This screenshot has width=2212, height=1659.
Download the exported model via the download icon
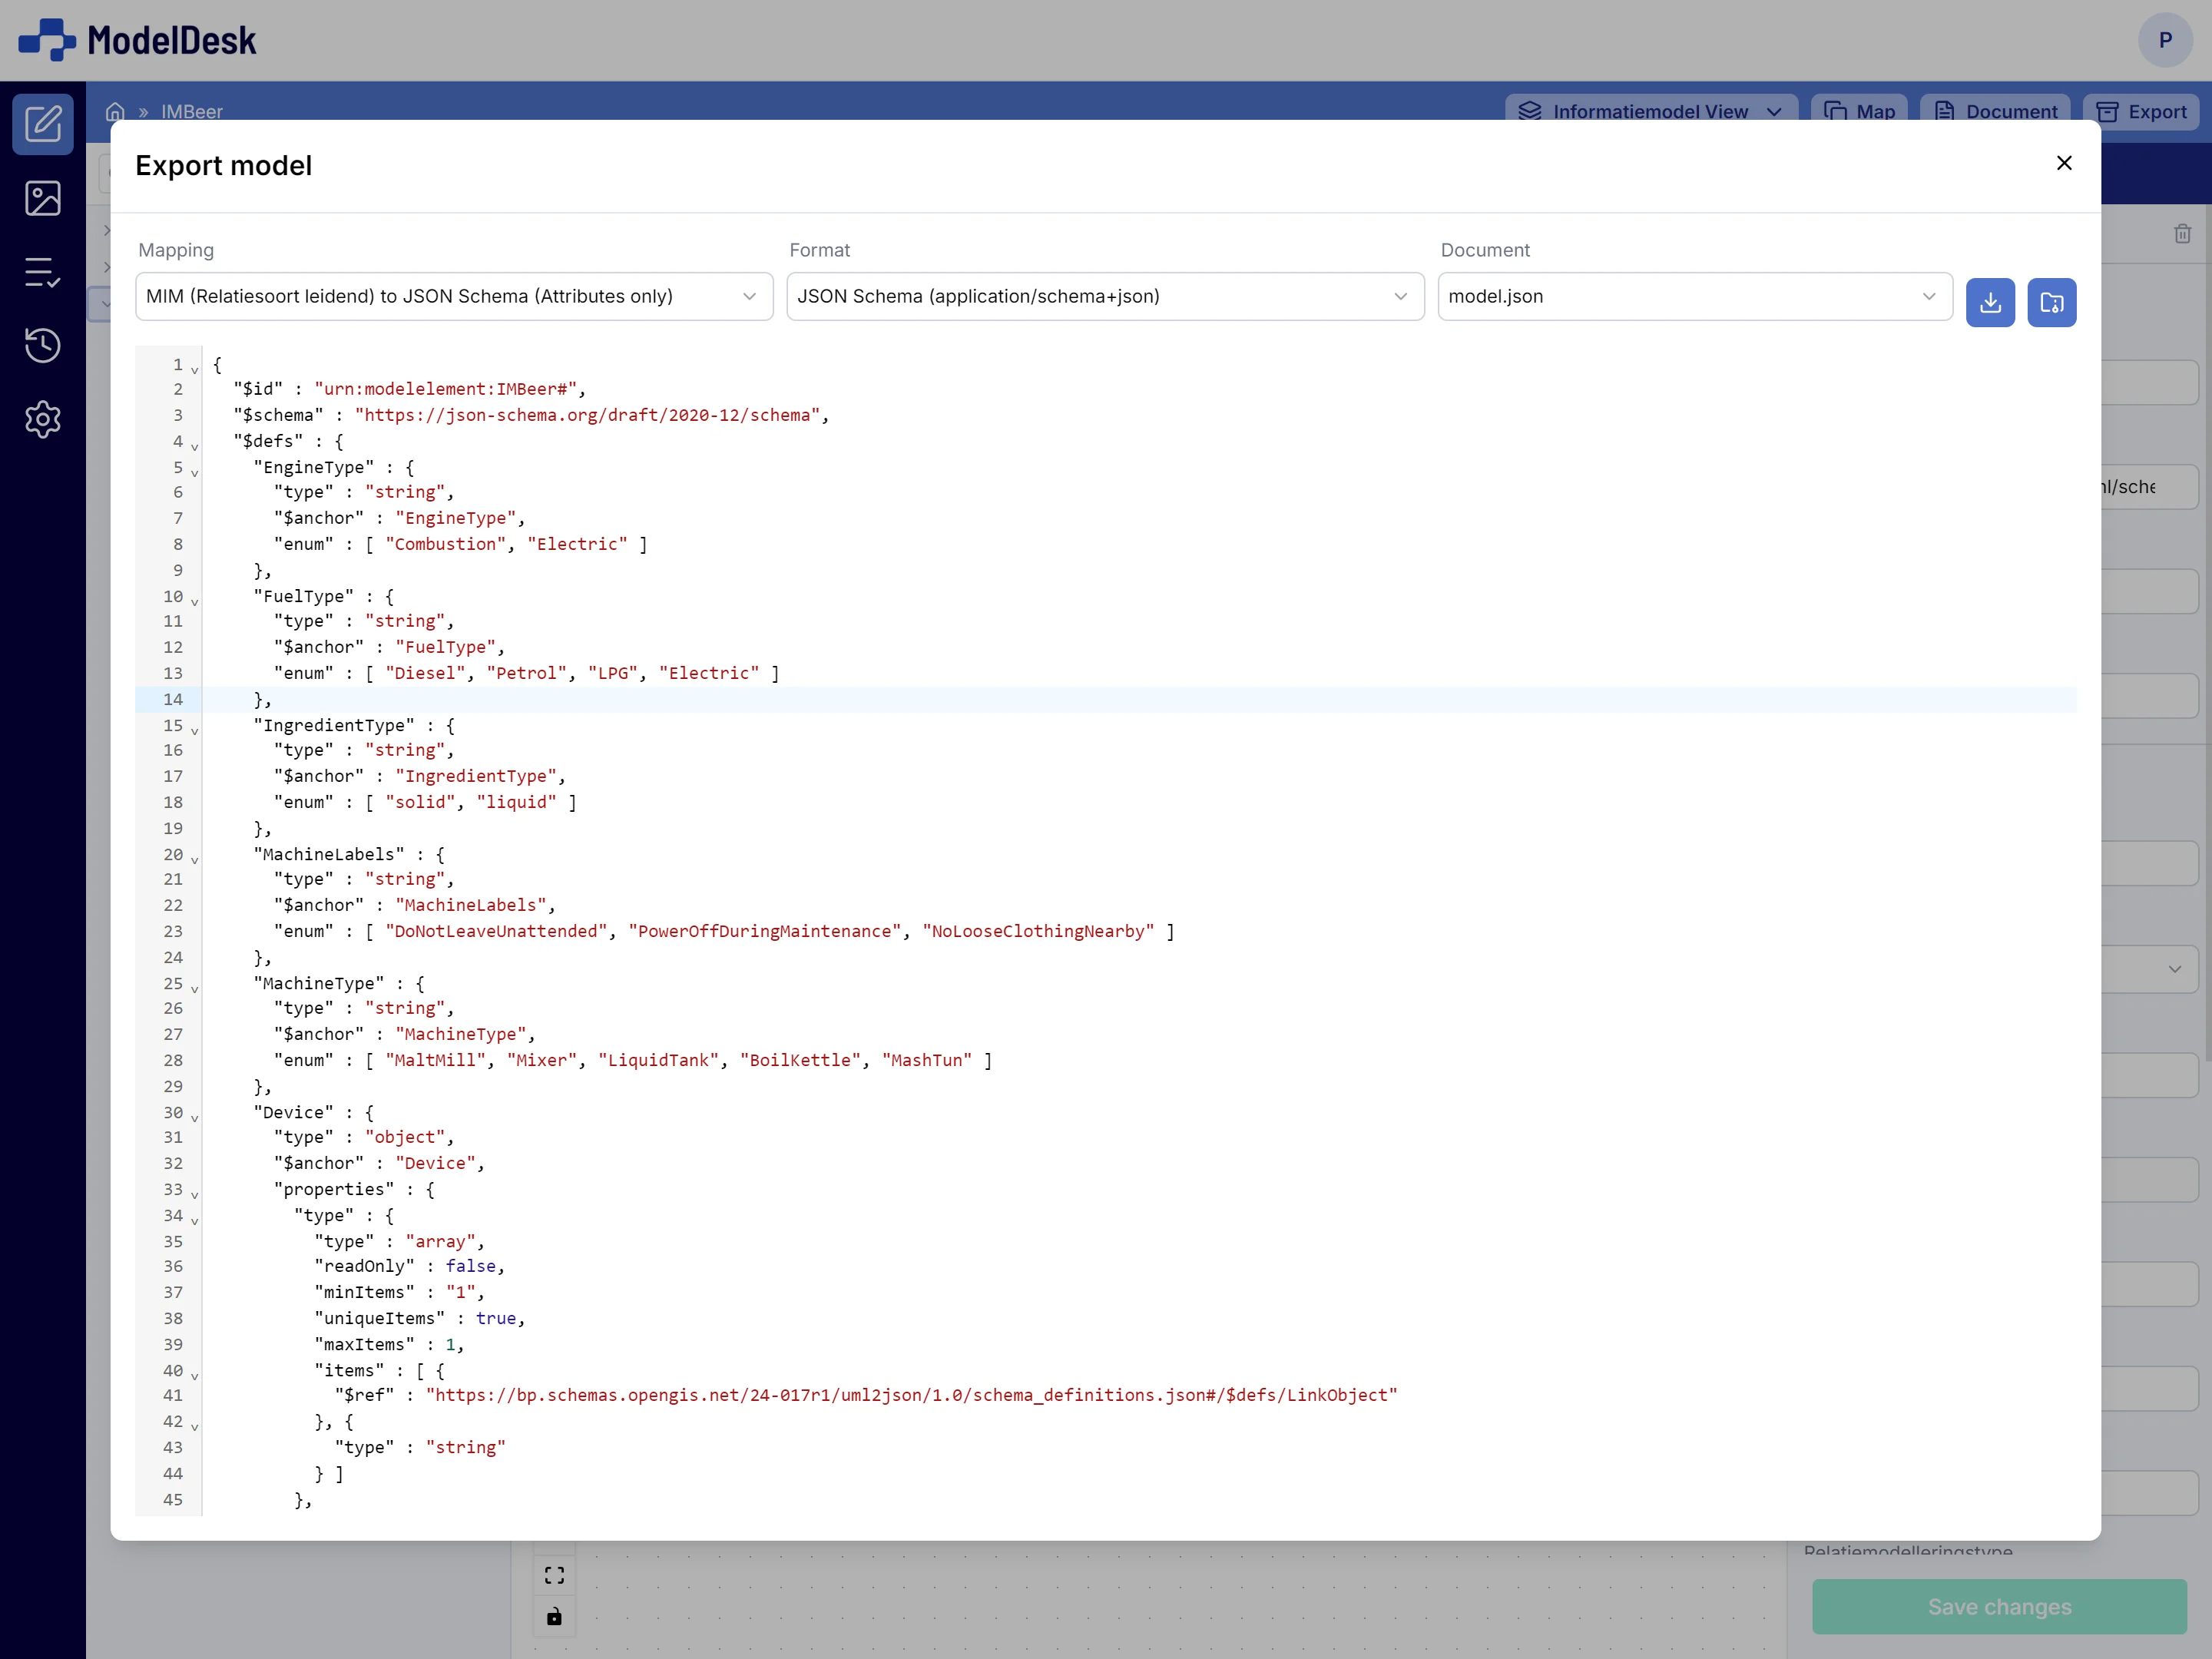(x=1990, y=302)
